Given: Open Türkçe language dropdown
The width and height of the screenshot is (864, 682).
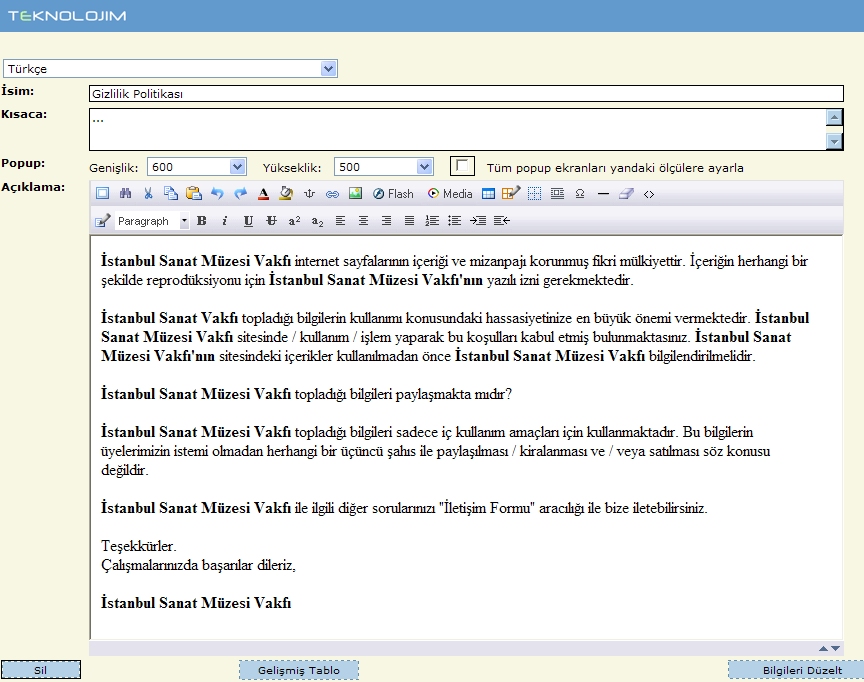Looking at the screenshot, I should (x=170, y=68).
